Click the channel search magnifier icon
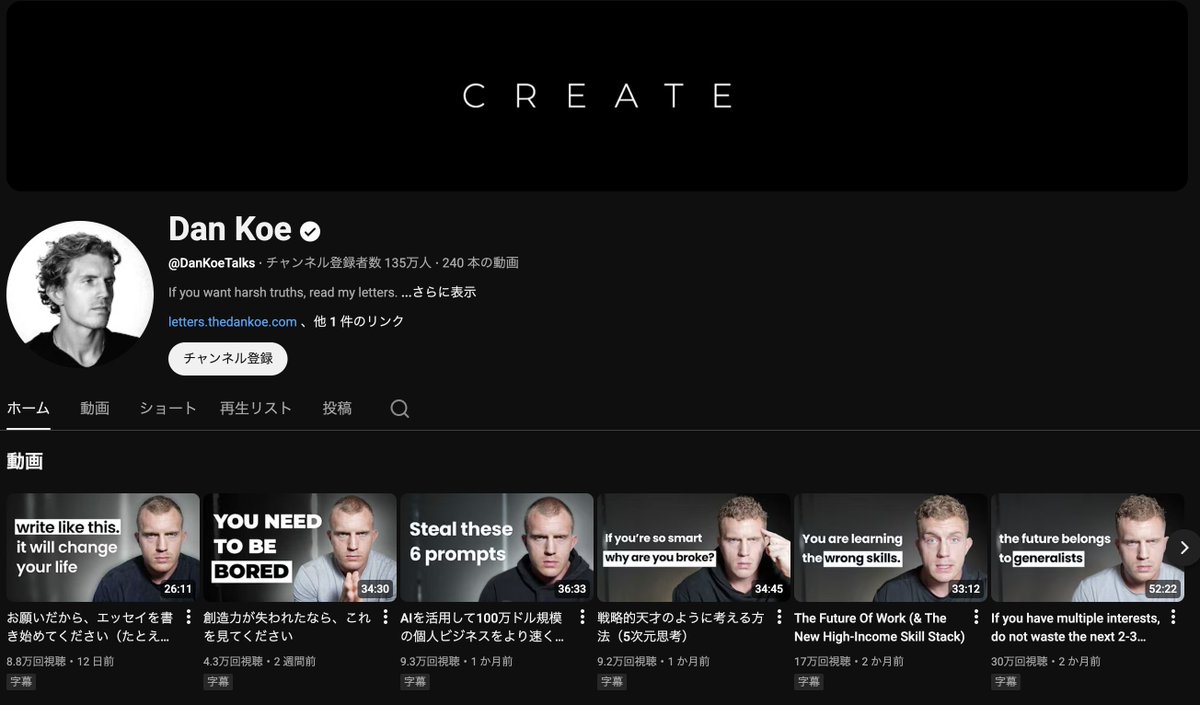 point(400,409)
